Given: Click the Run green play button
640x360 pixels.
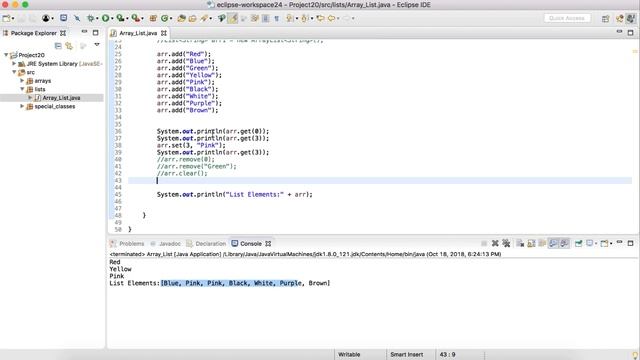Looking at the screenshot, I should click(106, 18).
